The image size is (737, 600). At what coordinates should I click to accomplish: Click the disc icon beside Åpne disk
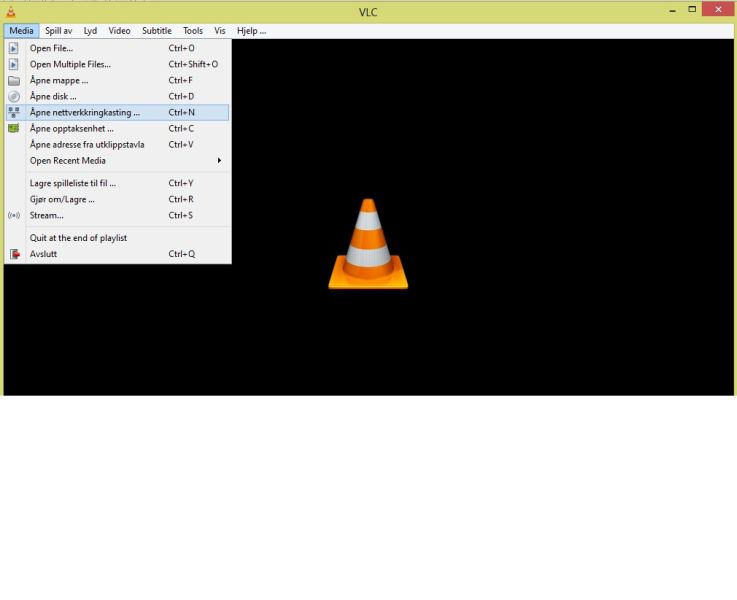(14, 96)
